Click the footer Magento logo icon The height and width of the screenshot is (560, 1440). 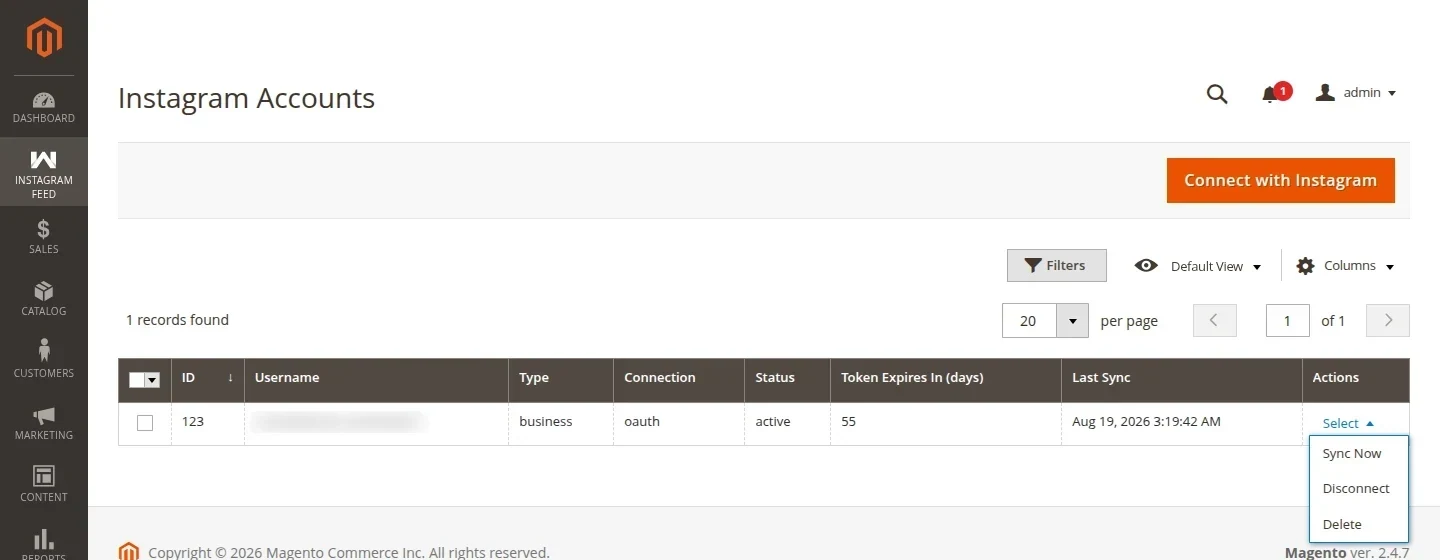(129, 552)
